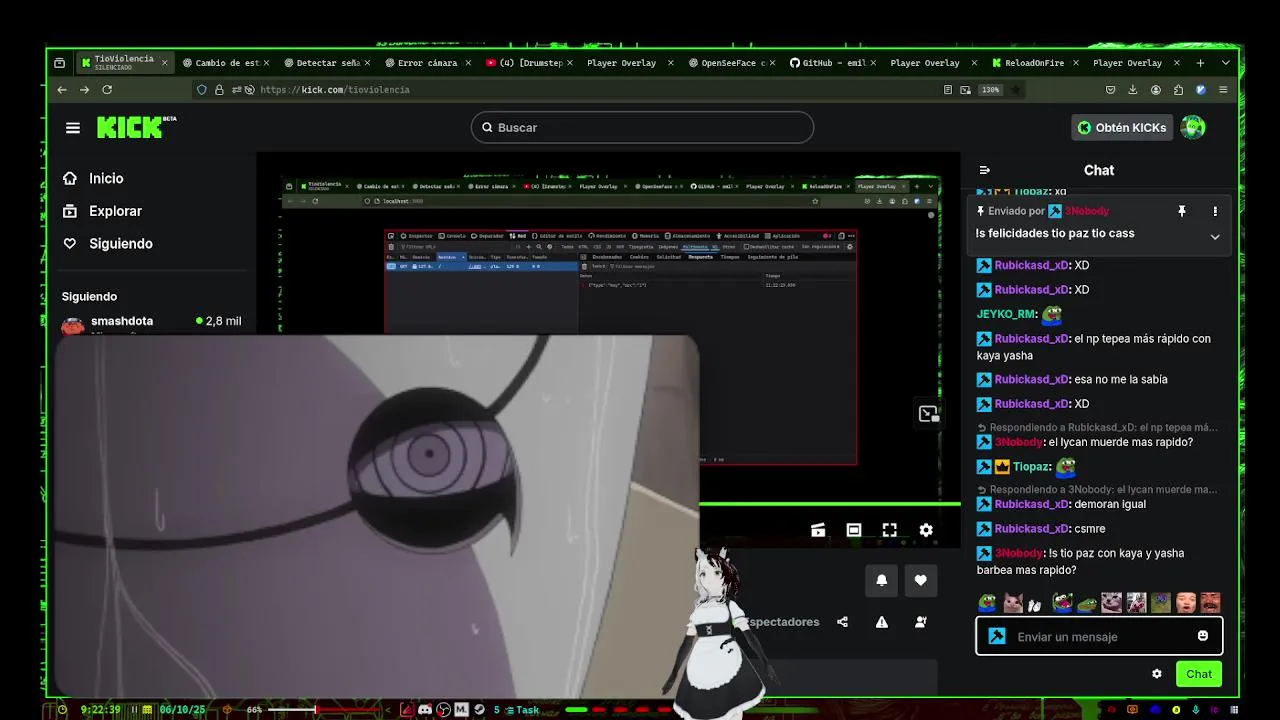Open the Pocket save icon
The image size is (1280, 720).
1110,90
